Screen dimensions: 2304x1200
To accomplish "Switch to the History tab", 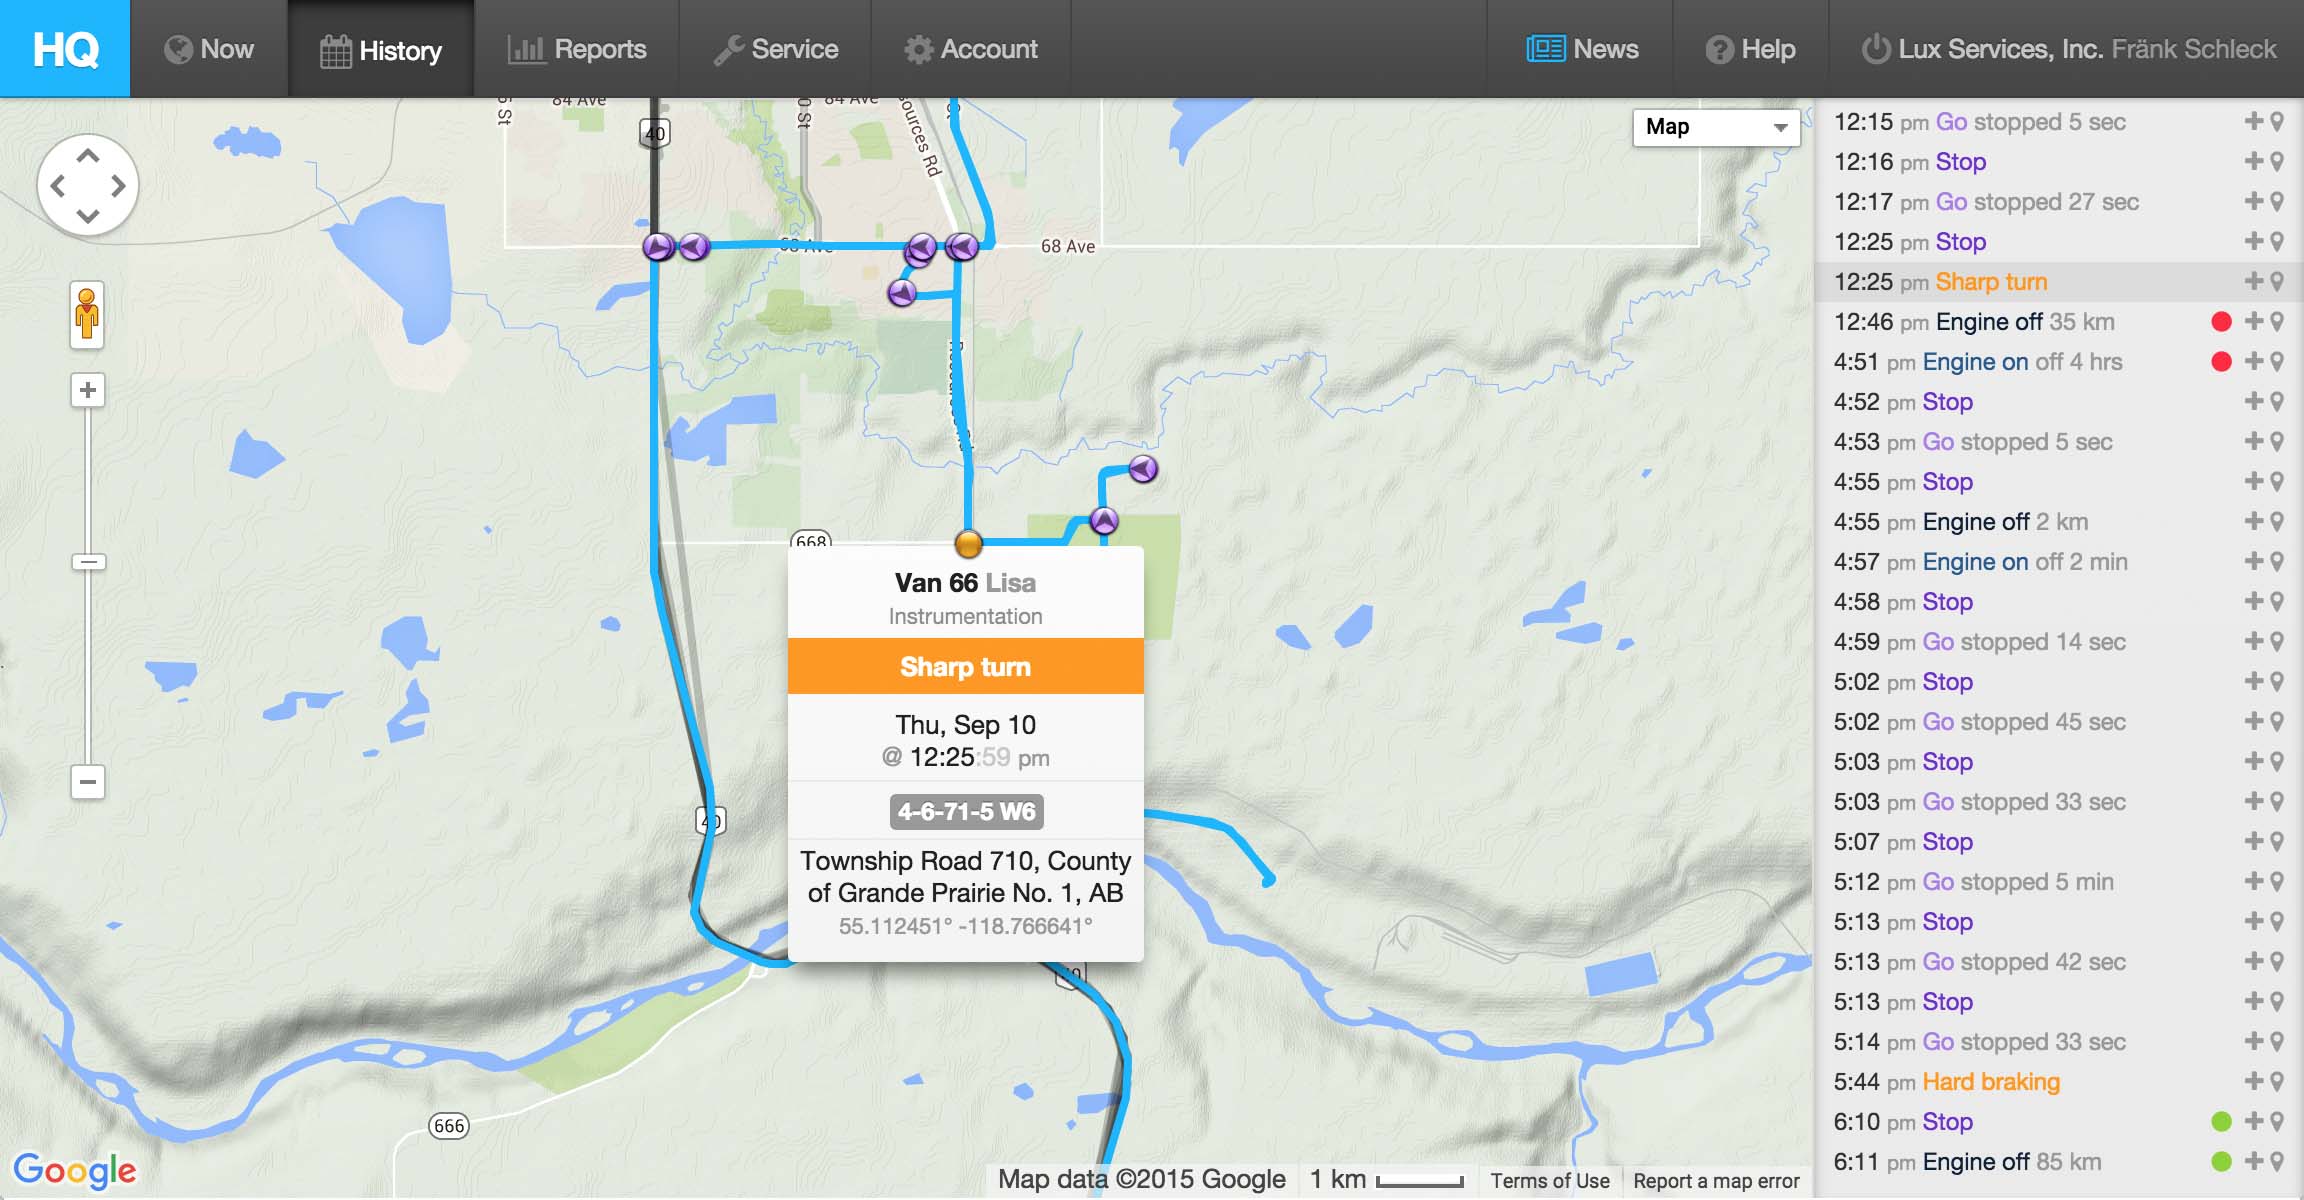I will [381, 48].
